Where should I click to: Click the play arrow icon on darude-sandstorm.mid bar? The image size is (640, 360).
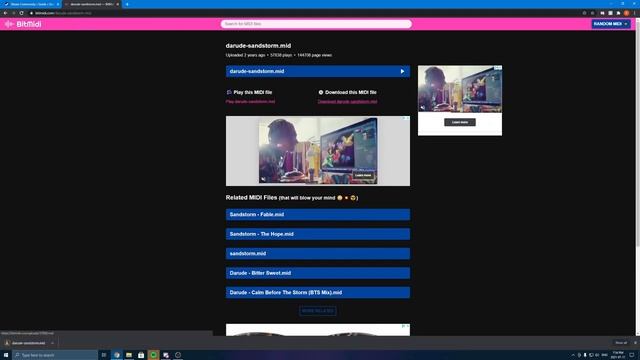(x=402, y=71)
